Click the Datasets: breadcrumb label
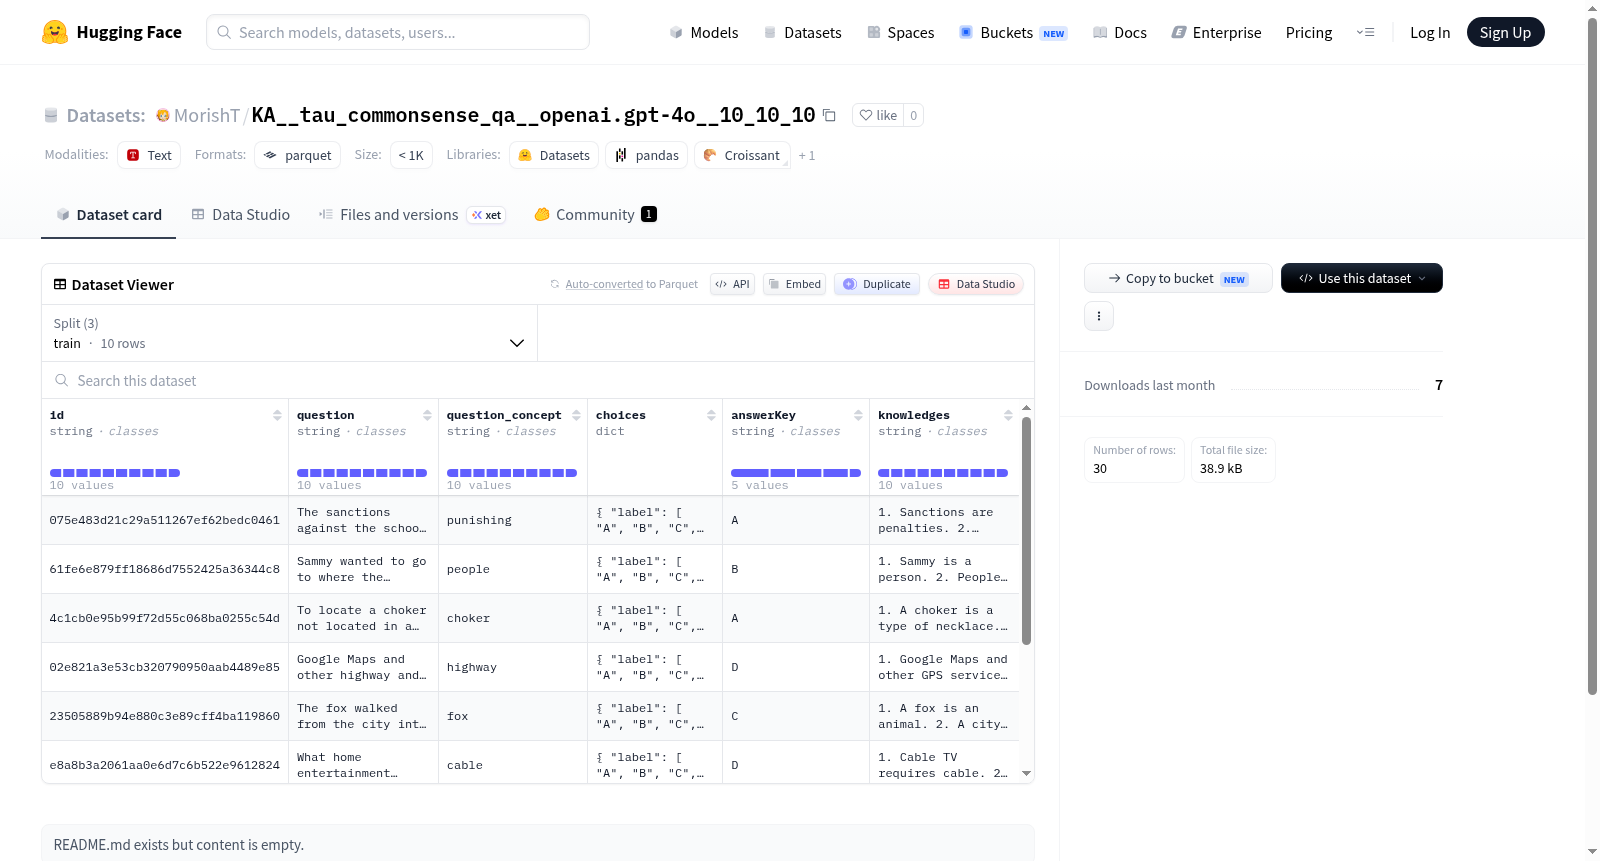 (106, 115)
